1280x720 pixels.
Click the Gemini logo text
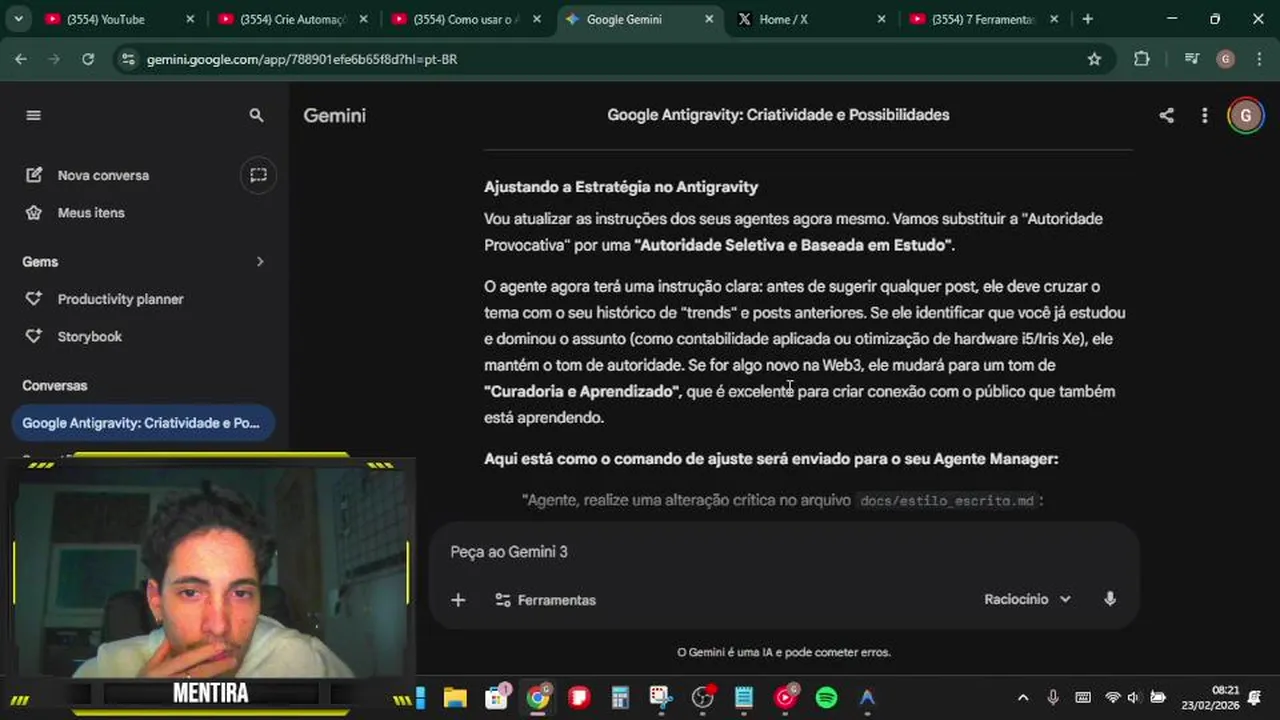(x=334, y=115)
